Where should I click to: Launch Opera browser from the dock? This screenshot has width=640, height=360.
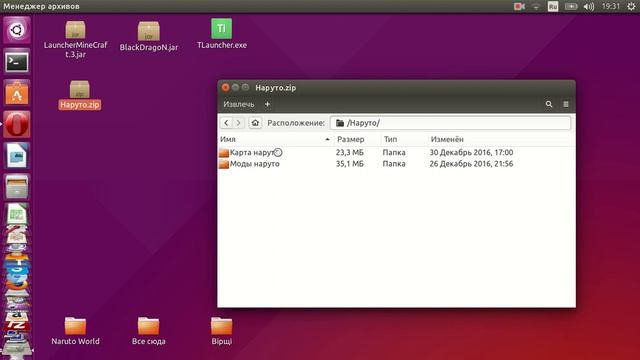(x=17, y=124)
